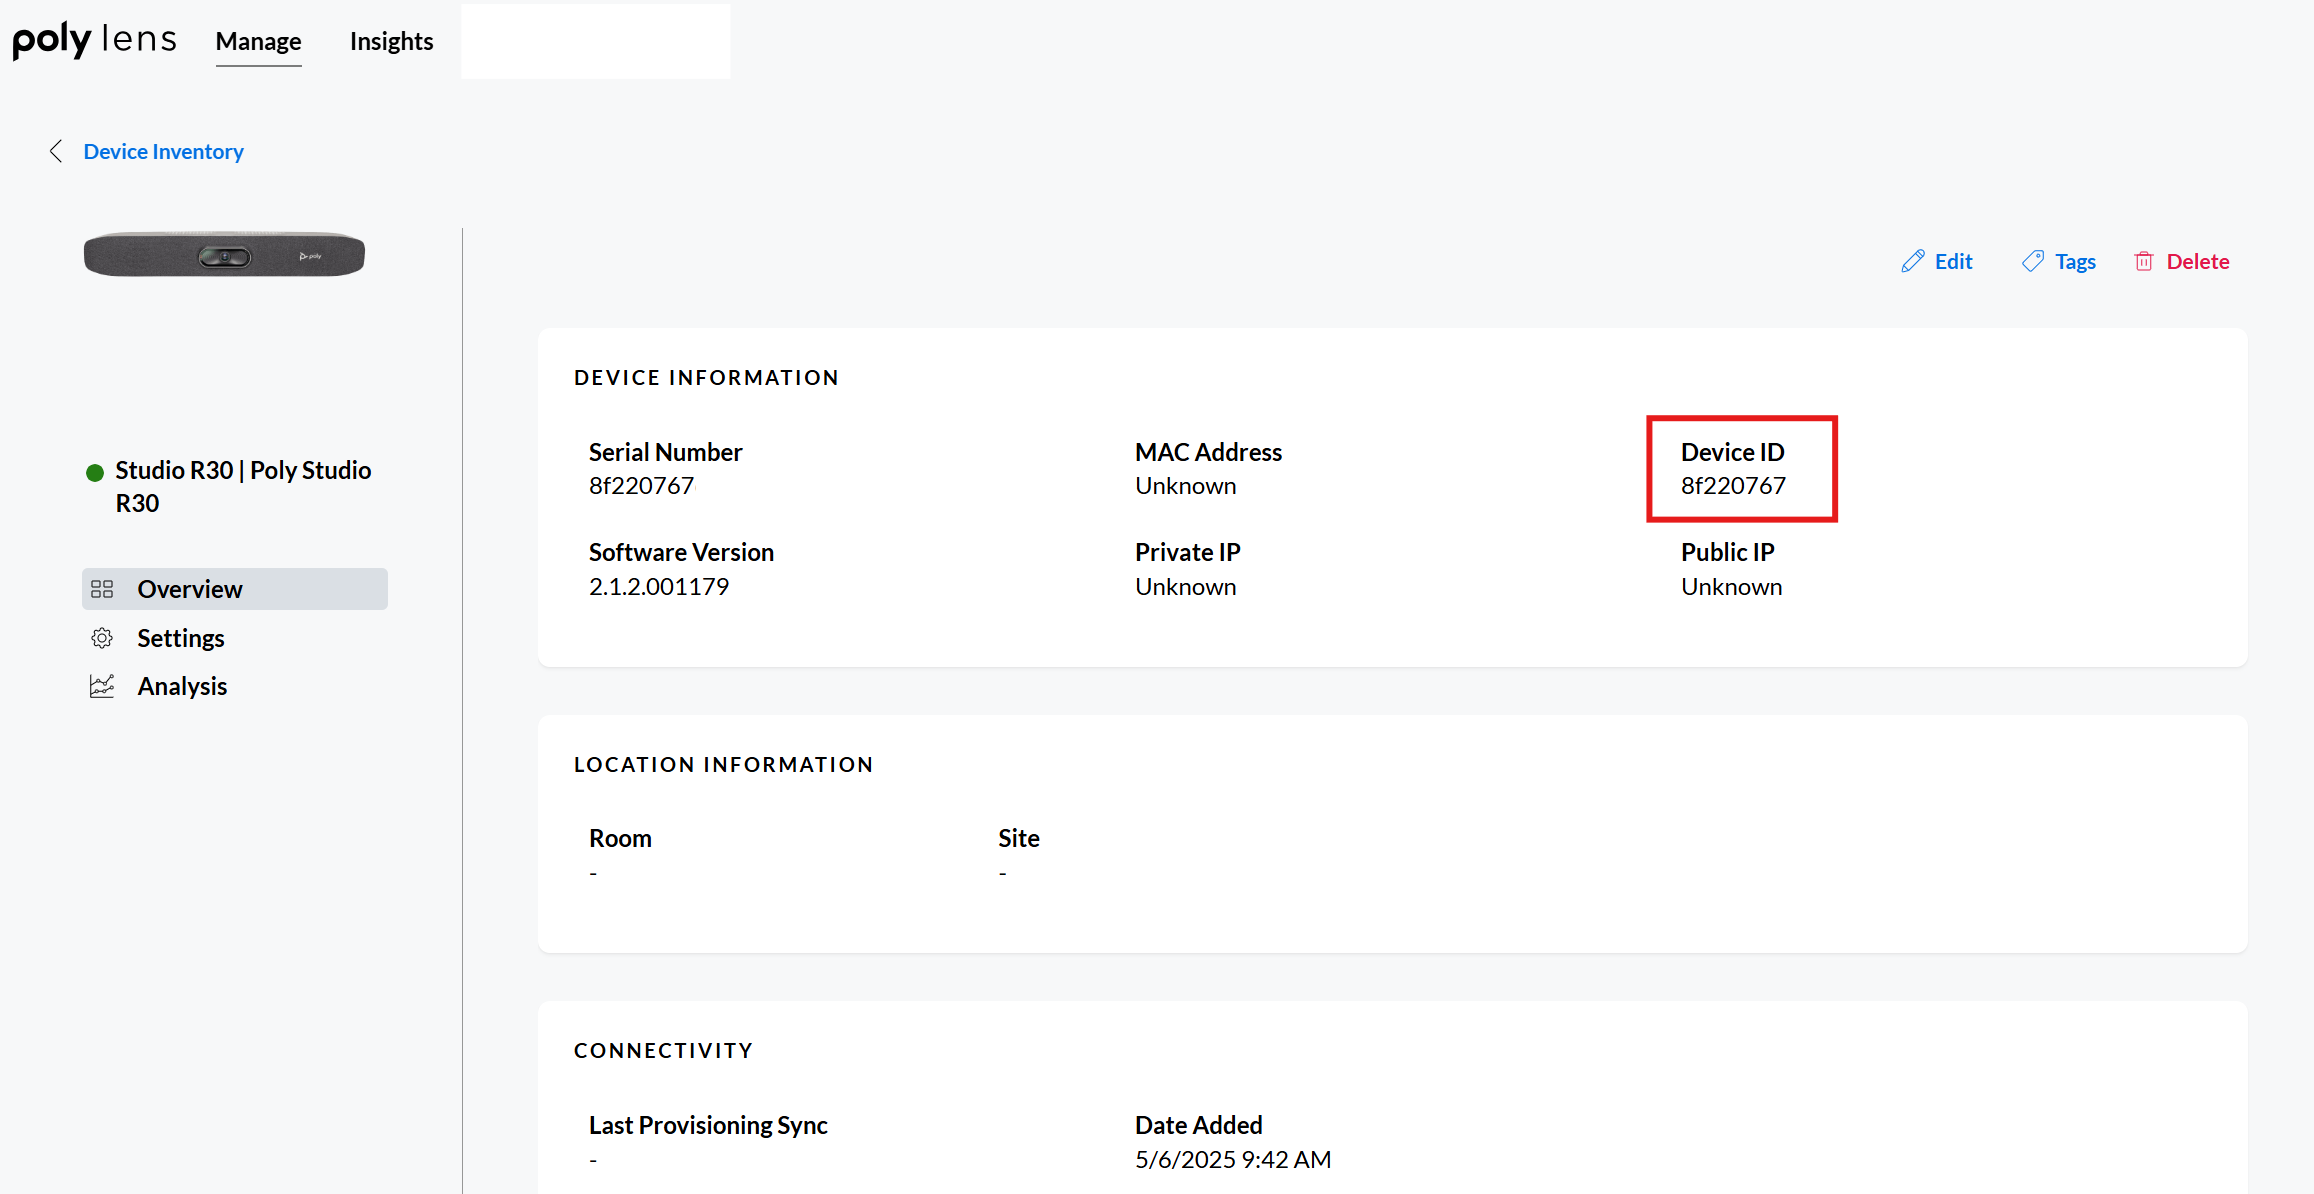The image size is (2314, 1194).
Task: Click the Date Added label
Action: [1198, 1126]
